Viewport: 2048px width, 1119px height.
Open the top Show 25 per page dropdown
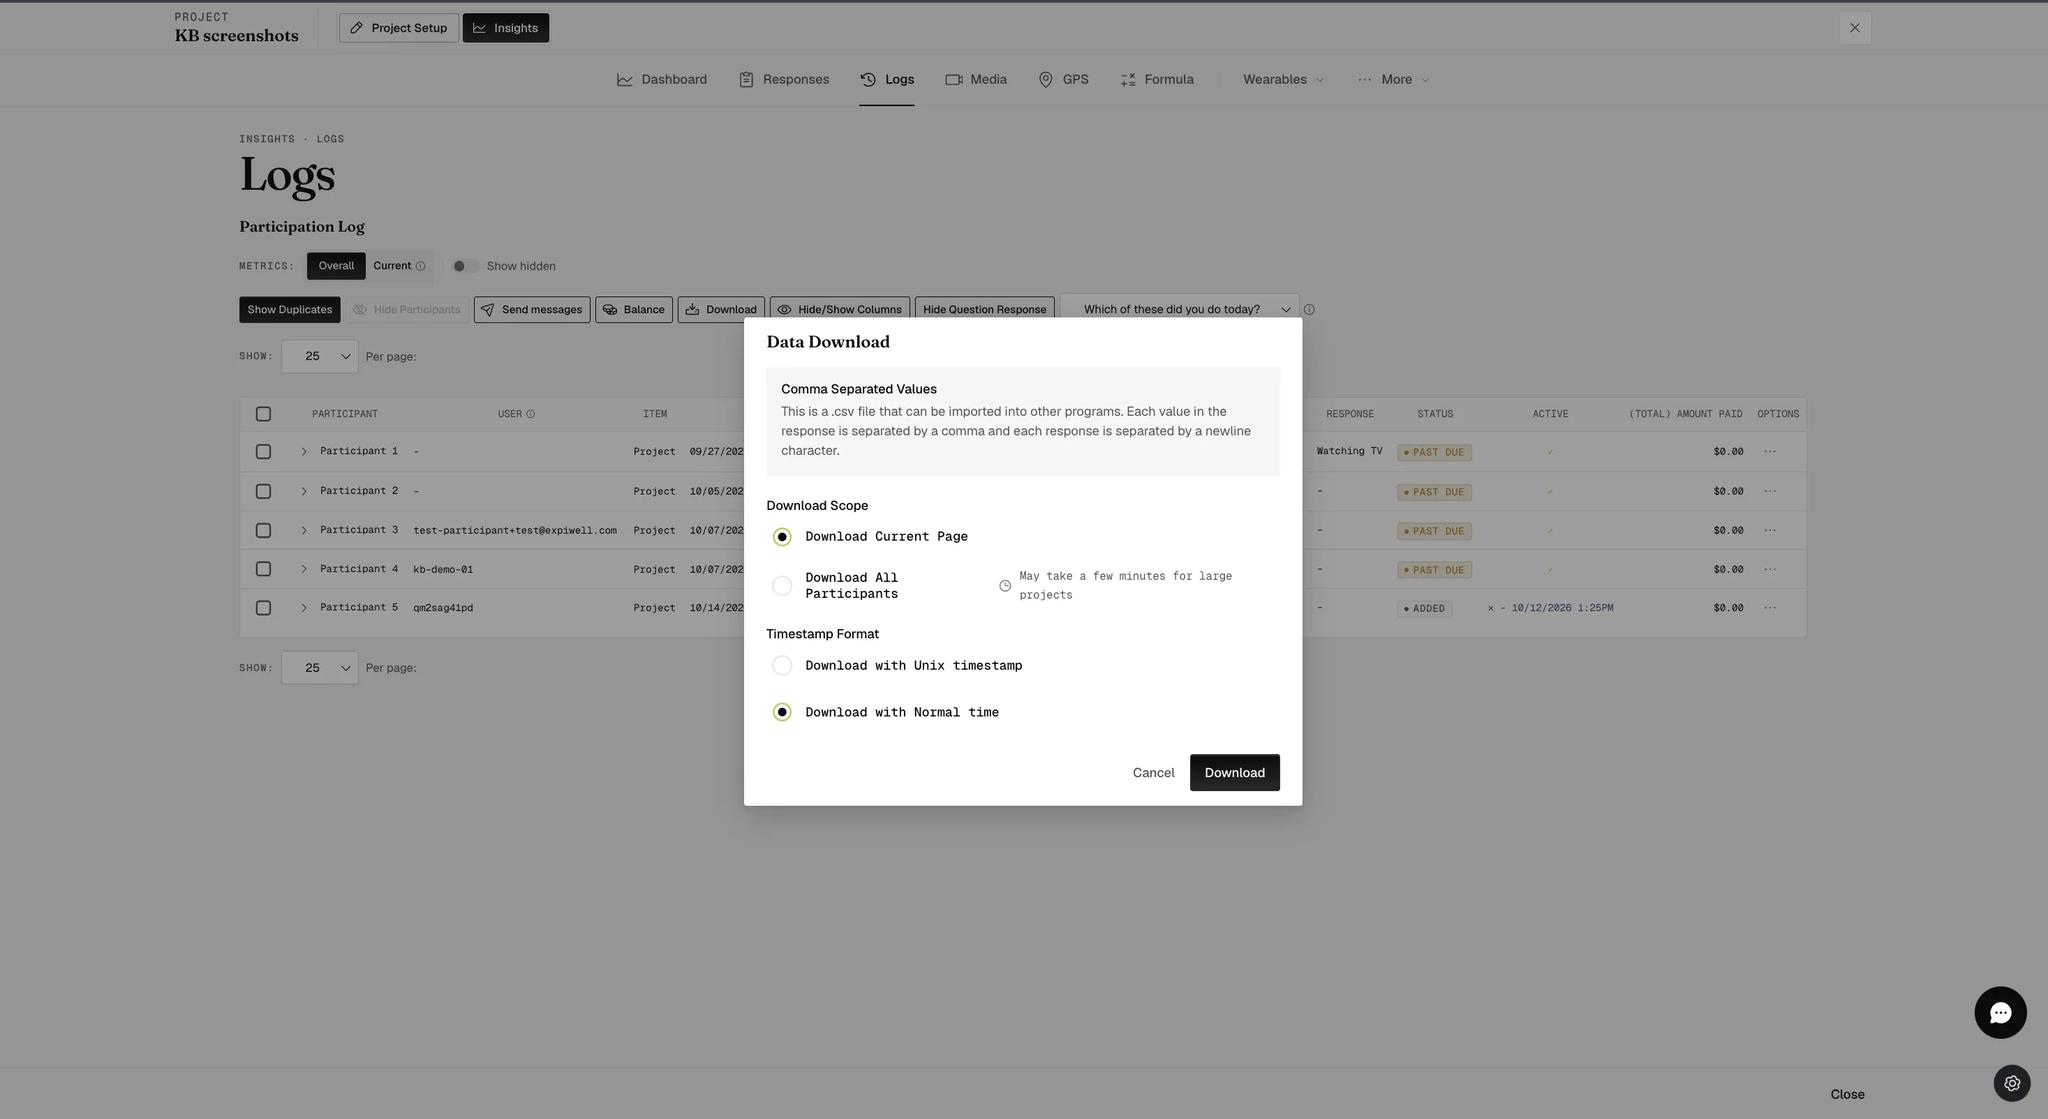coord(320,357)
